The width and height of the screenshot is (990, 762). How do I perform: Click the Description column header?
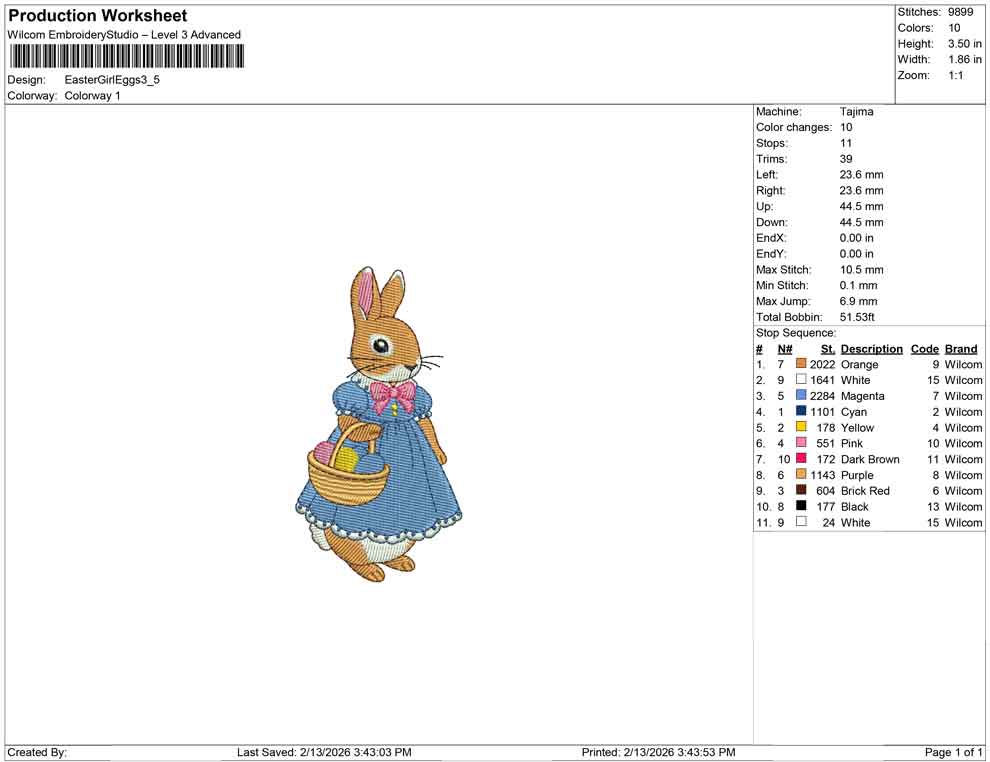click(871, 349)
